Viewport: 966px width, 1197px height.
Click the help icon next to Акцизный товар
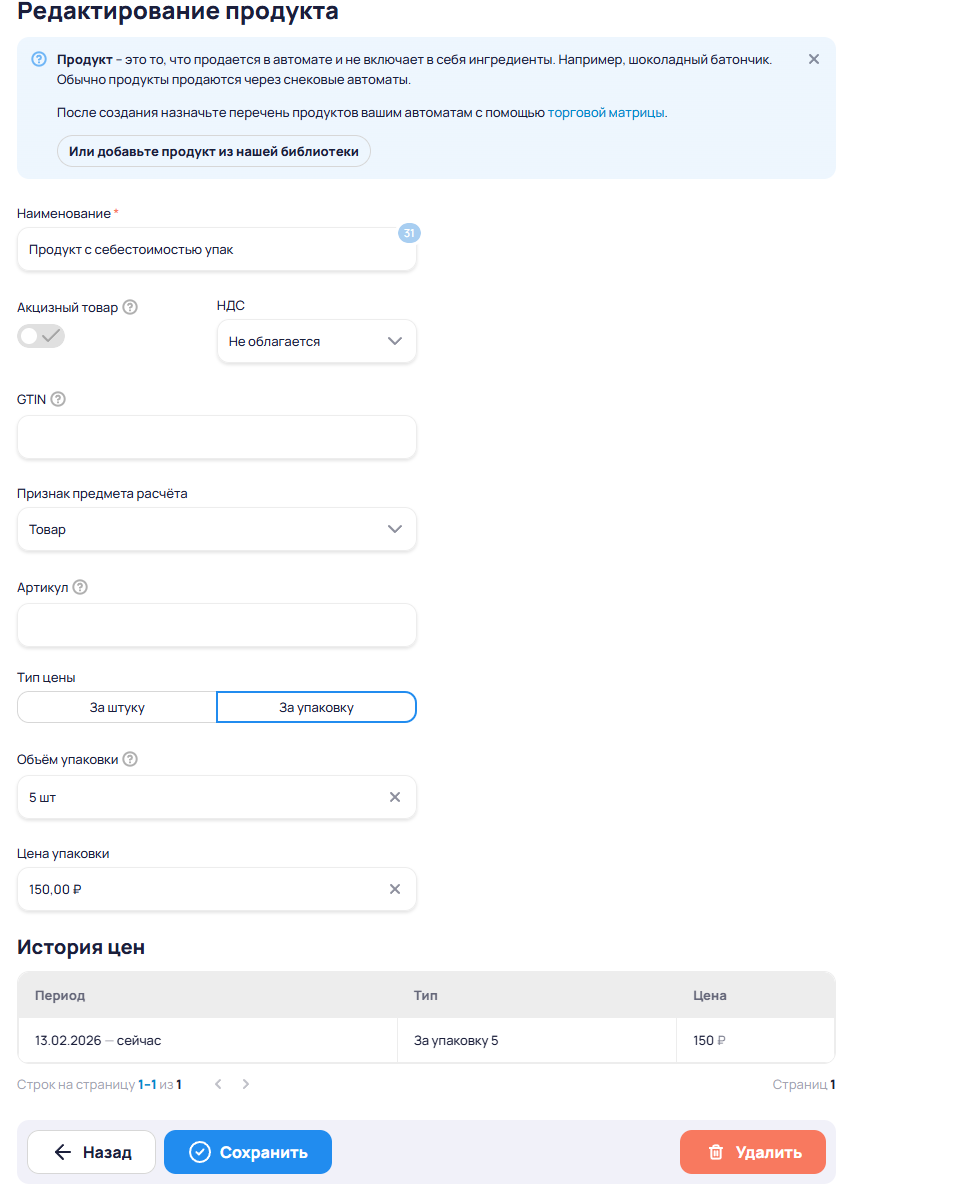click(130, 307)
